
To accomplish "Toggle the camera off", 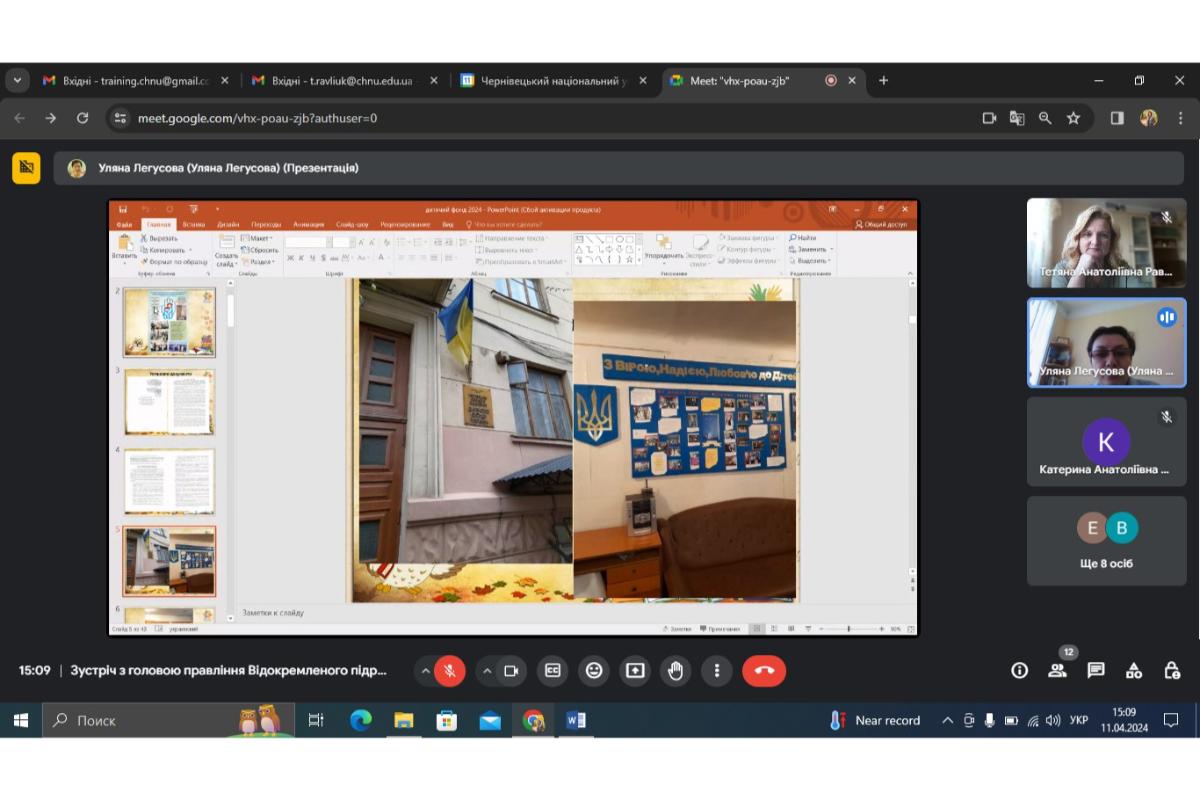I will click(x=511, y=671).
